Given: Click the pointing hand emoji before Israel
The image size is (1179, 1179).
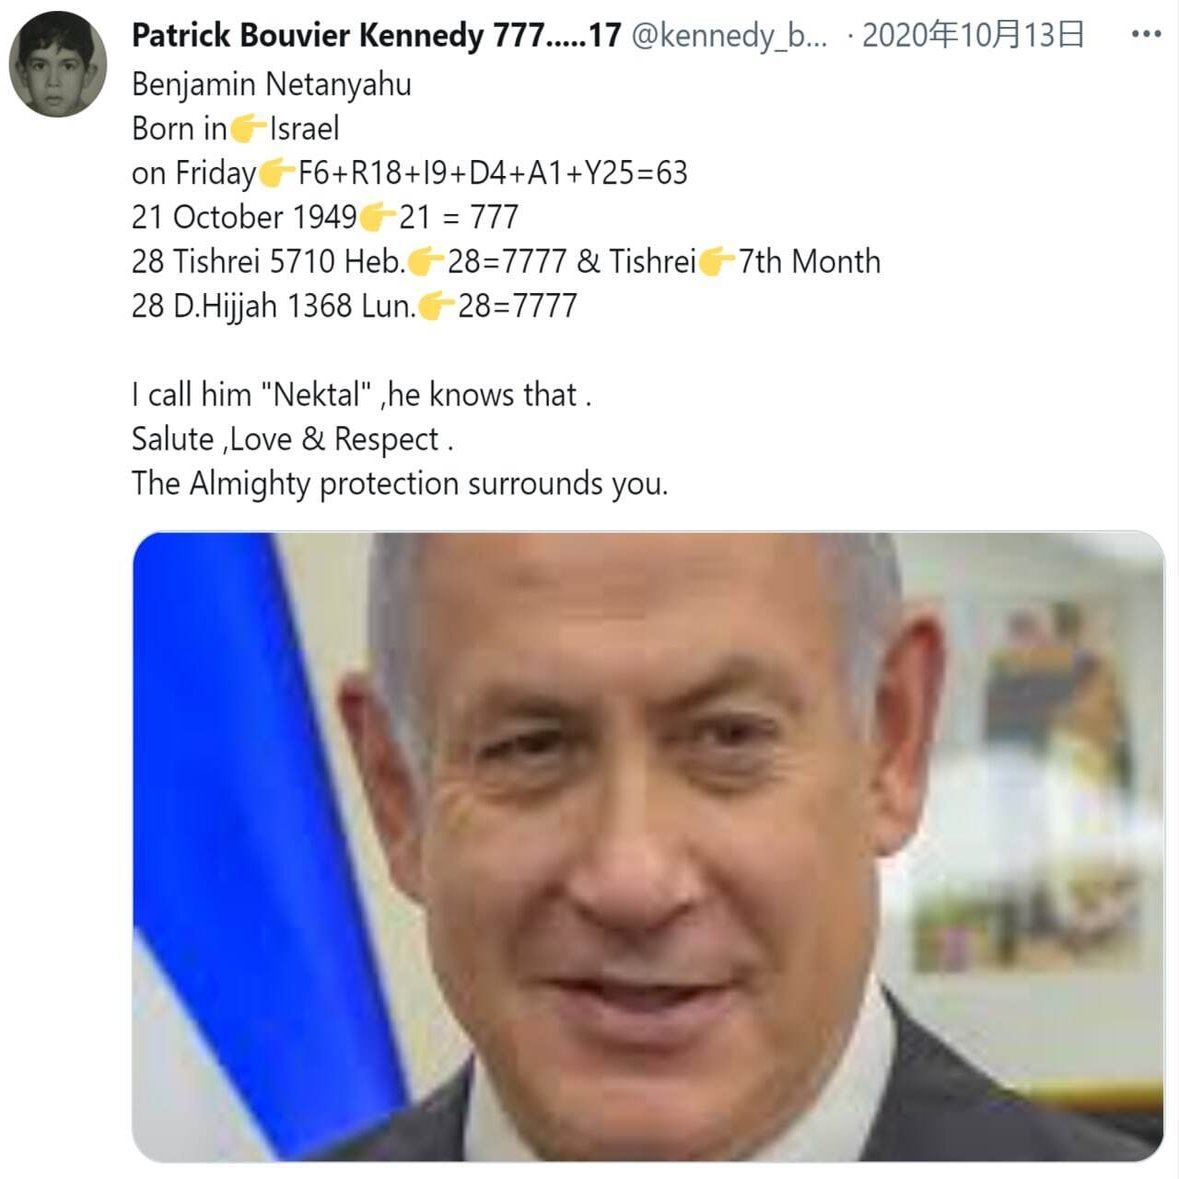Looking at the screenshot, I should (x=248, y=129).
